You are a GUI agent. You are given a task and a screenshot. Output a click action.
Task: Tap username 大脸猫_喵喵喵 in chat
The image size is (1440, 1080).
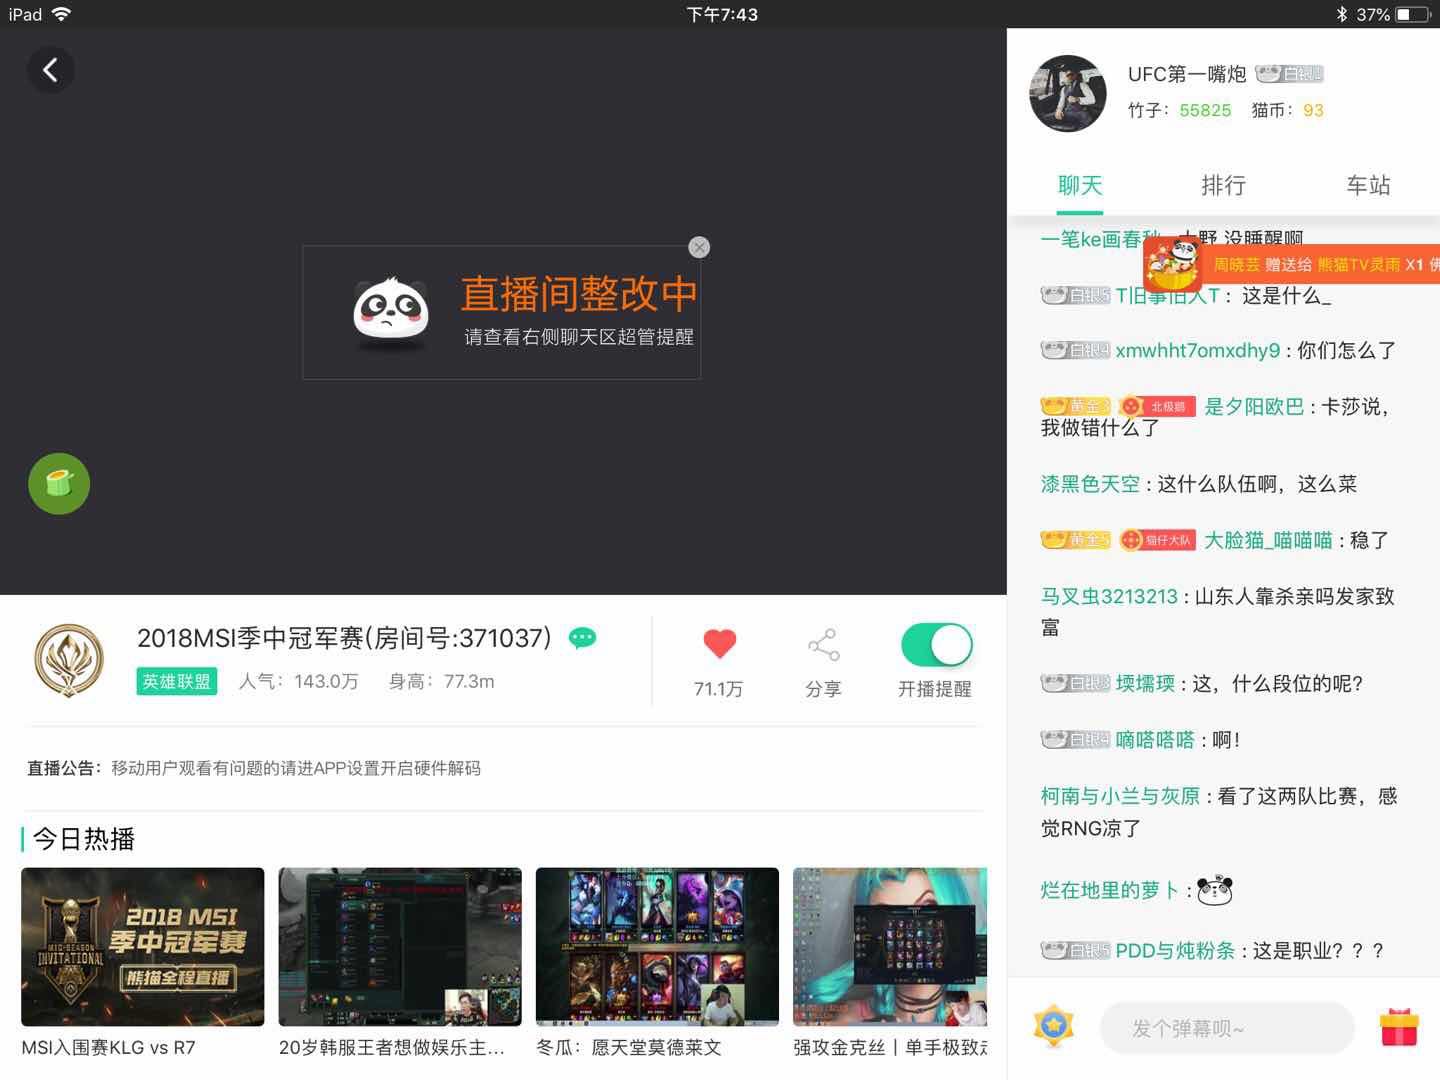click(1268, 540)
